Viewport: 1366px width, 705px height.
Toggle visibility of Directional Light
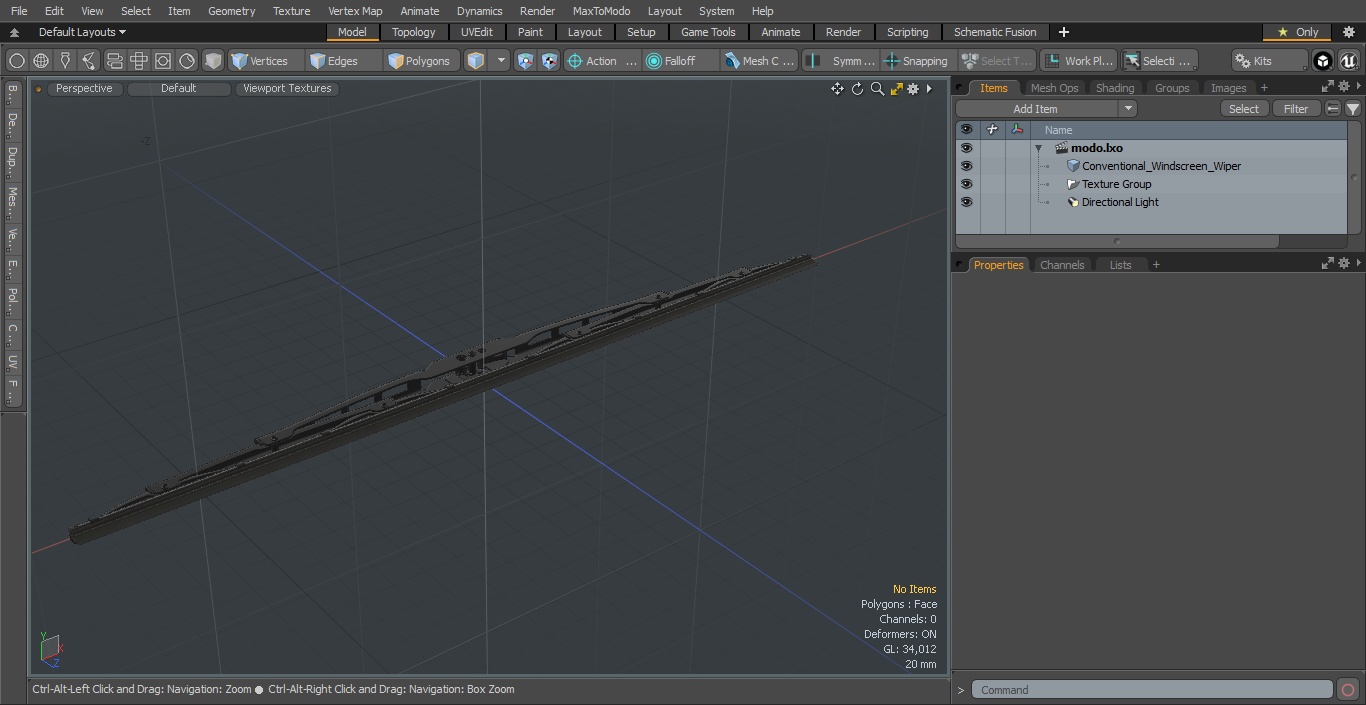[966, 202]
